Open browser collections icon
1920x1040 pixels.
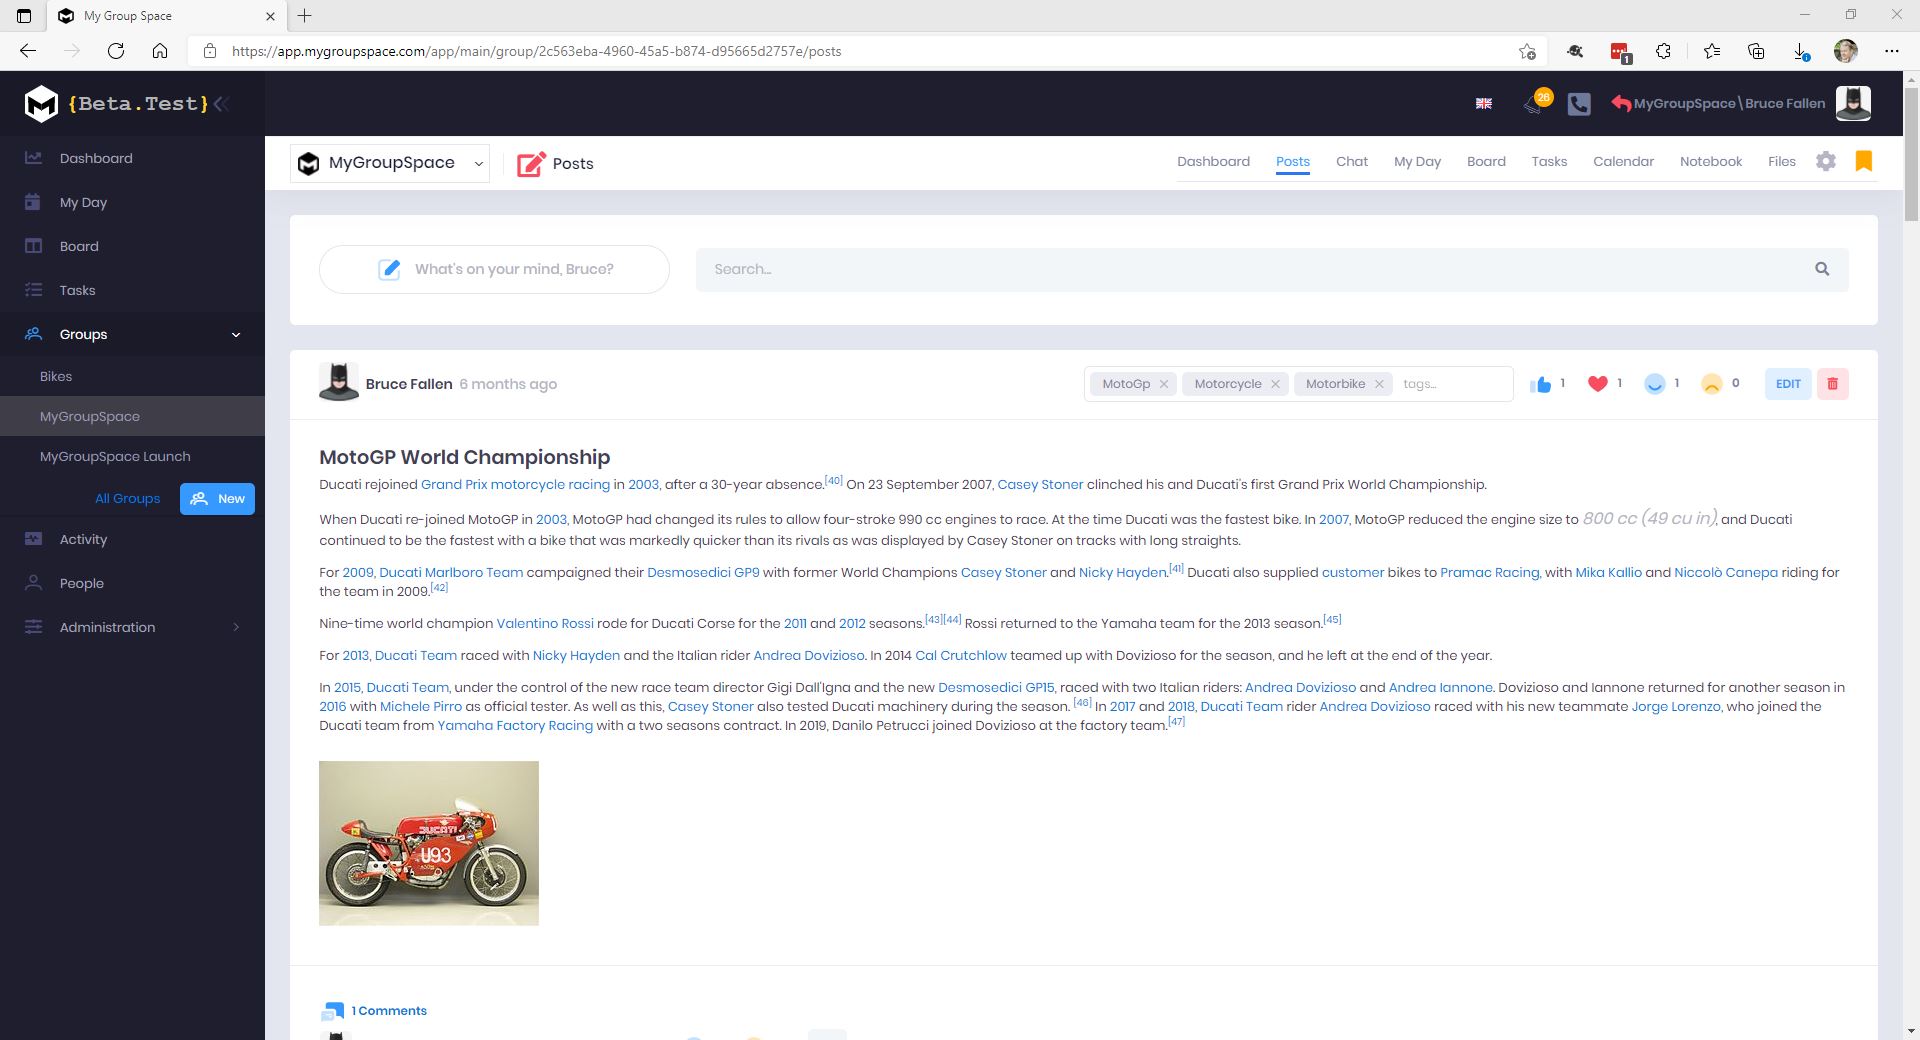(1756, 51)
